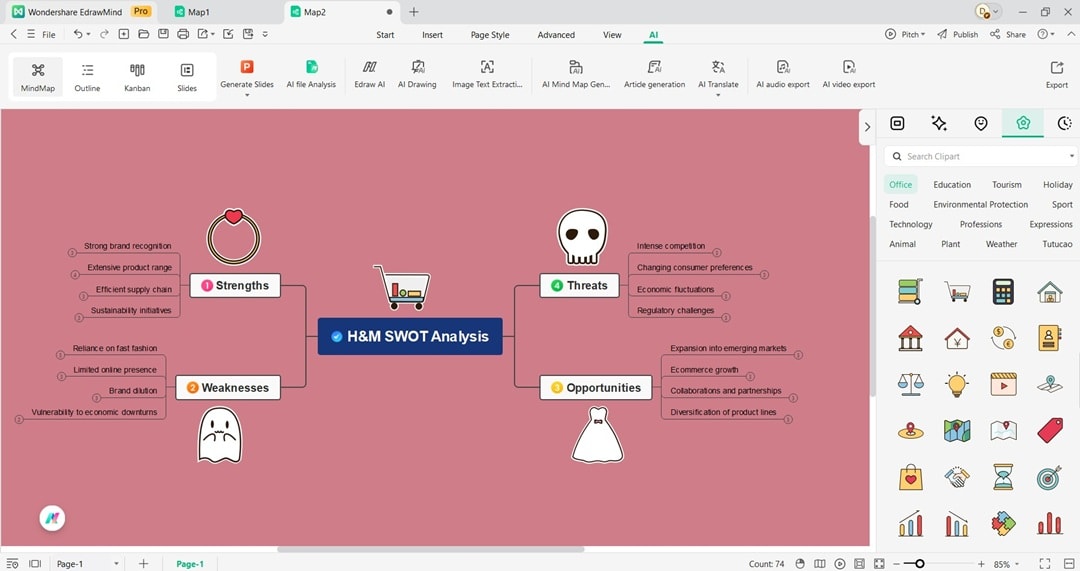Click the zoom in plus button
The width and height of the screenshot is (1080, 571).
point(981,563)
